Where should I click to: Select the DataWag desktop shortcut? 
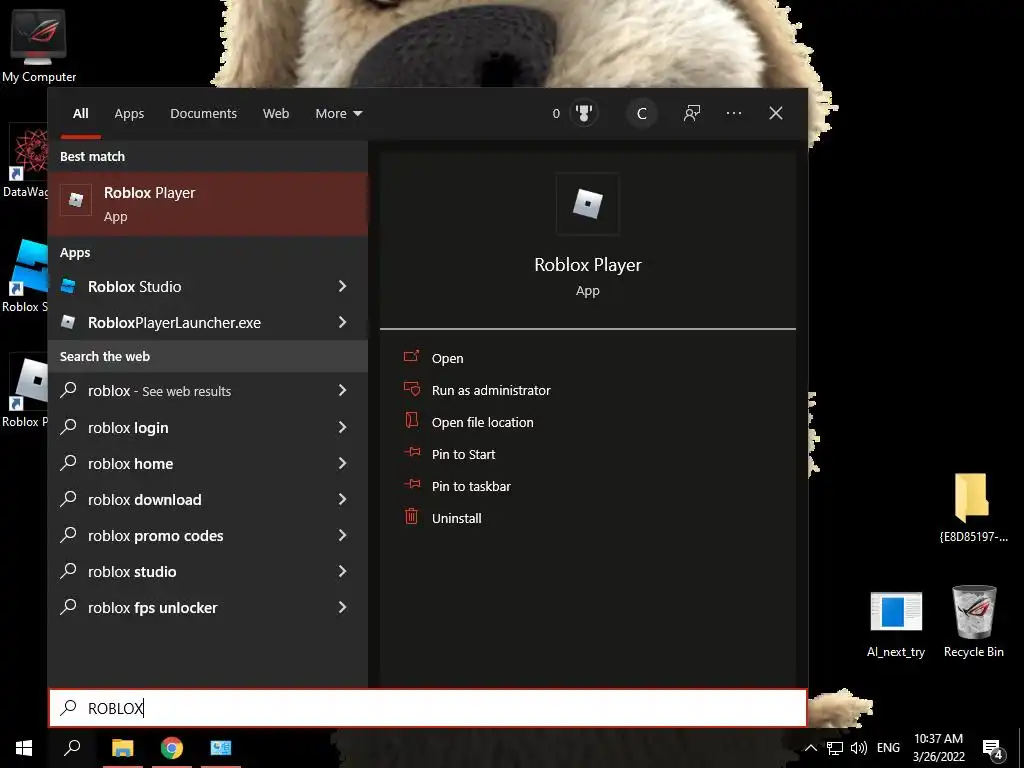coord(25,161)
